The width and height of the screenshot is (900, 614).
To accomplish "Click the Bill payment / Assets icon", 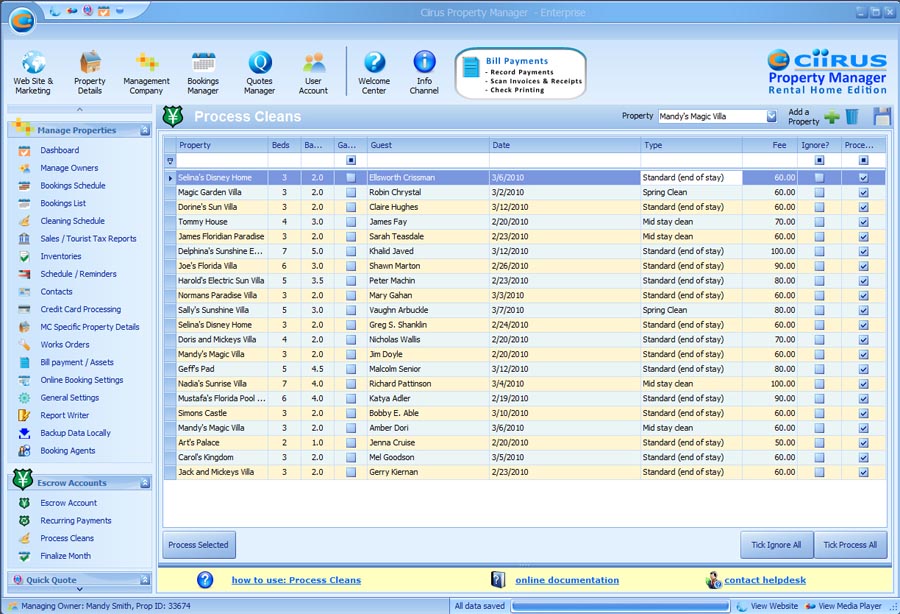I will coord(24,363).
